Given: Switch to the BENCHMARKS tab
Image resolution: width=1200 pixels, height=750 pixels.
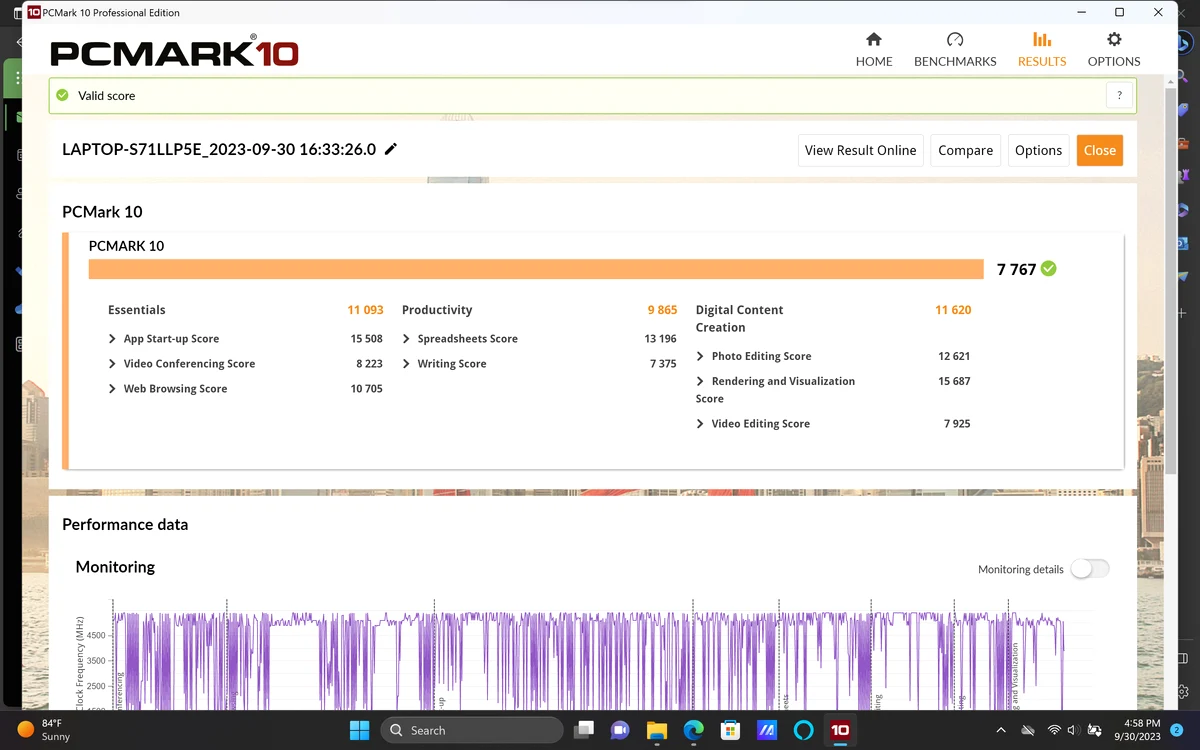Looking at the screenshot, I should (x=955, y=49).
